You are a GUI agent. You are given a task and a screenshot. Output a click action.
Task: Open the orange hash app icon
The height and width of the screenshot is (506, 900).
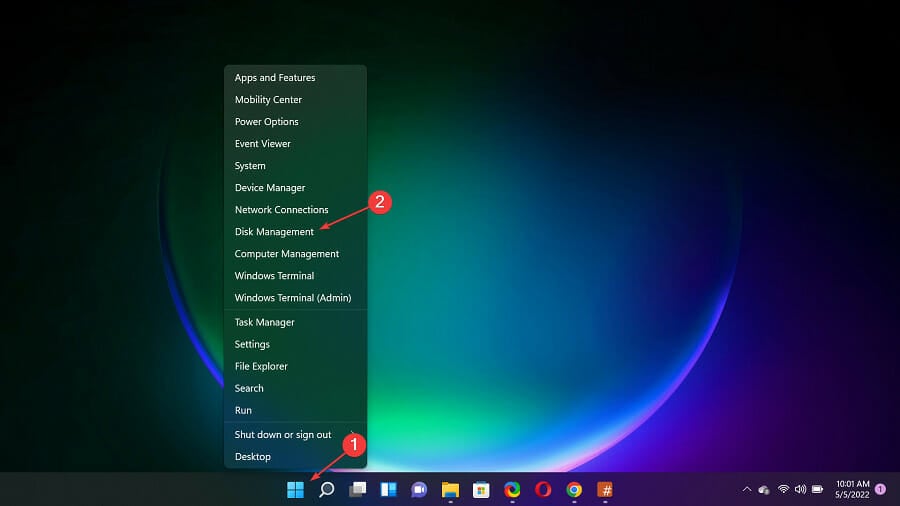pos(605,489)
